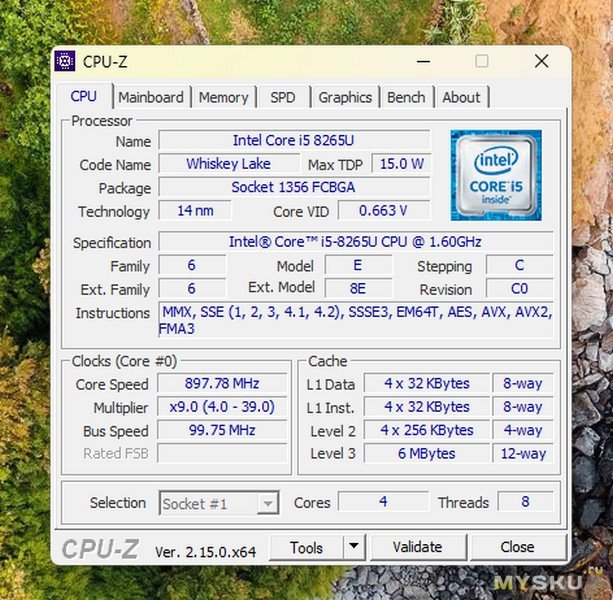Click the L1 Data value 4 x 32 KBytes

[x=427, y=383]
